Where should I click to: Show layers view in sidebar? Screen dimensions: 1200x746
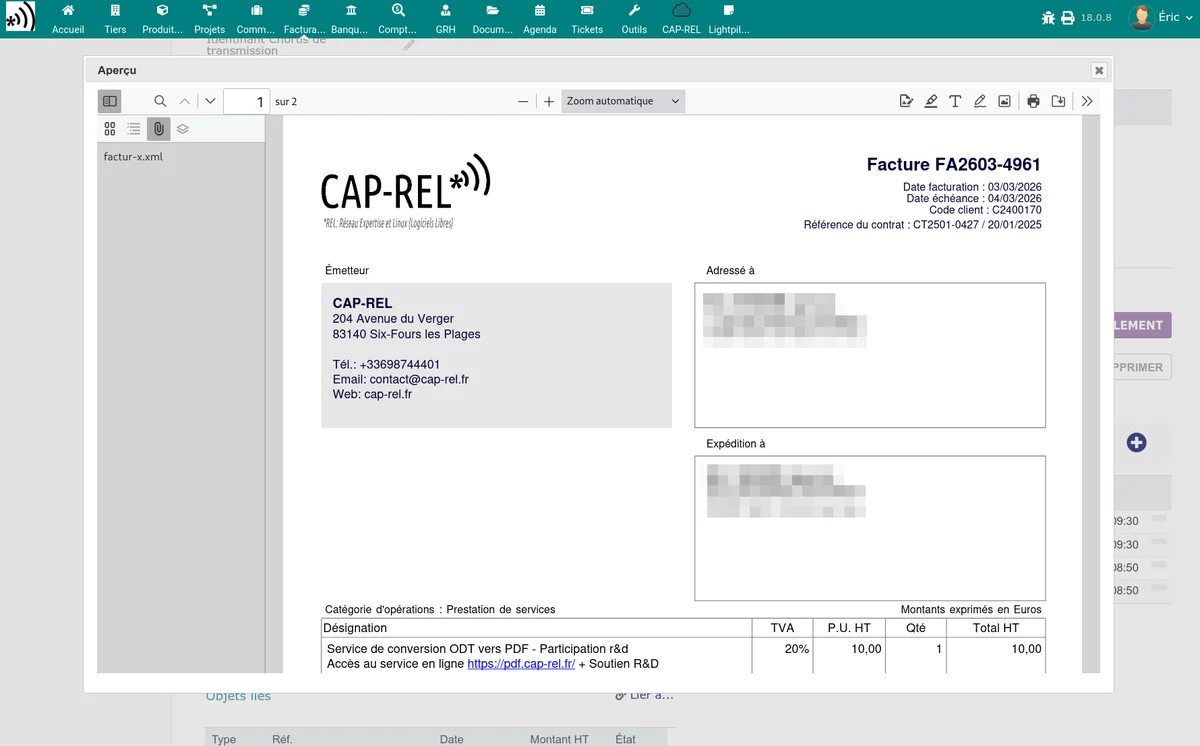pyautogui.click(x=182, y=129)
